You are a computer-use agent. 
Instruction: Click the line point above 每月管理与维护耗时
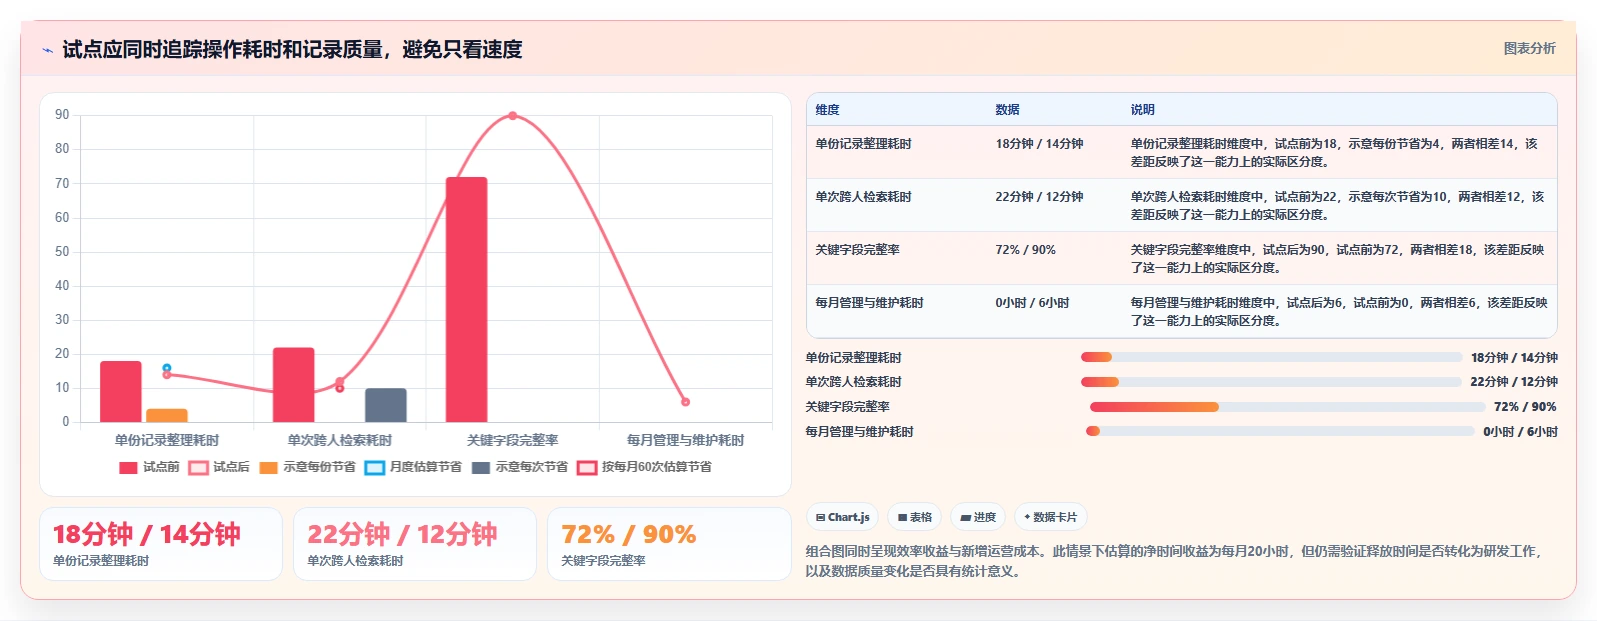[x=685, y=402]
